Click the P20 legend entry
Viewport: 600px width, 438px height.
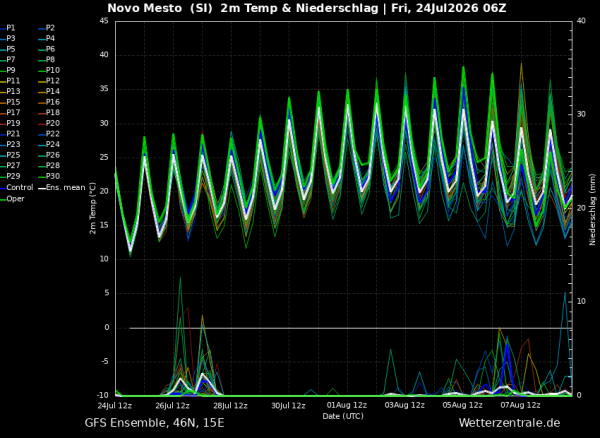coord(49,123)
